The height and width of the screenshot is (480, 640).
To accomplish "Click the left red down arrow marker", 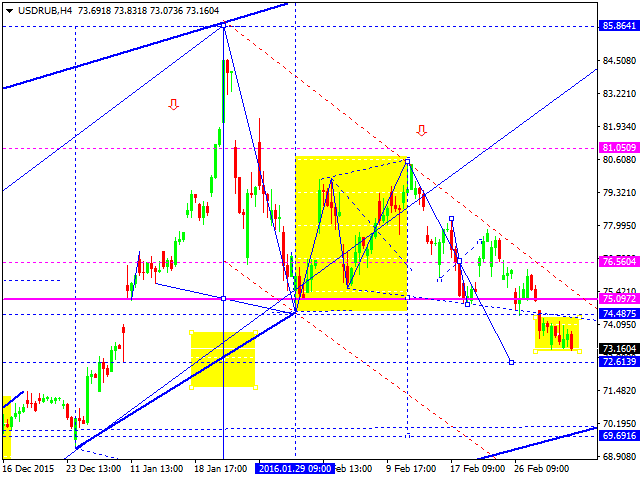I will tap(174, 104).
